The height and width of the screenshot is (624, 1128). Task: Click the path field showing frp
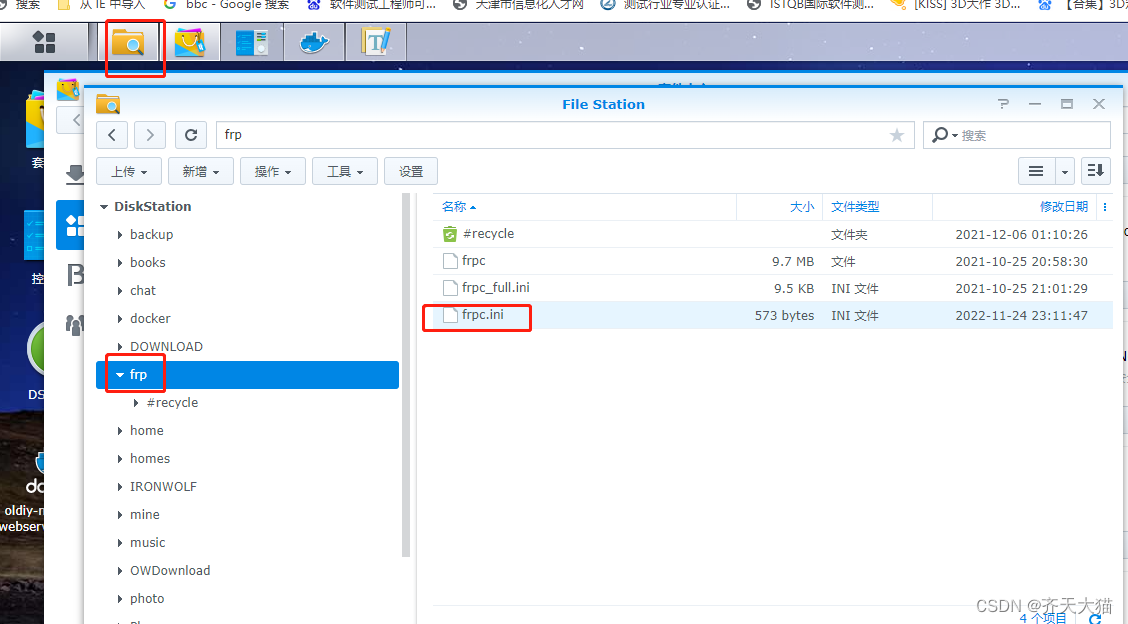click(565, 135)
